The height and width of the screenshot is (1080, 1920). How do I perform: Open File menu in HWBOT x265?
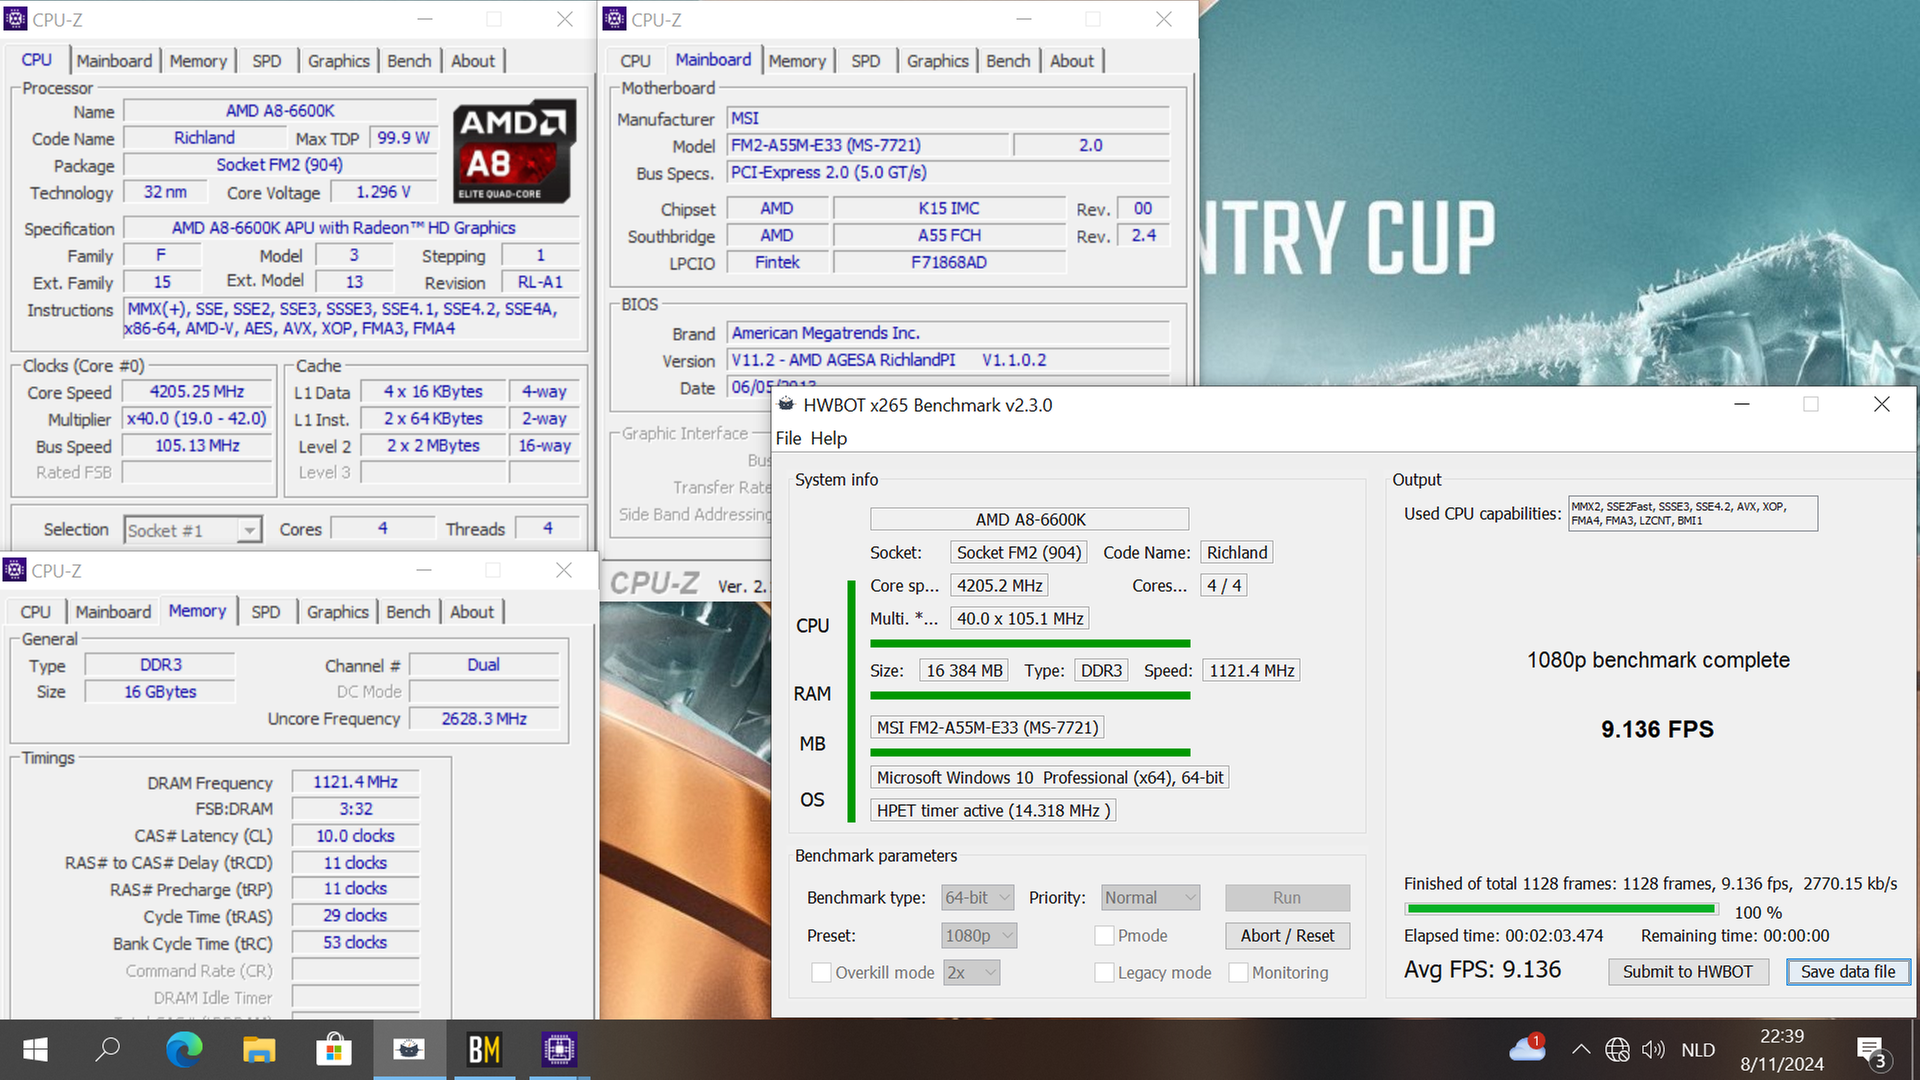(788, 438)
